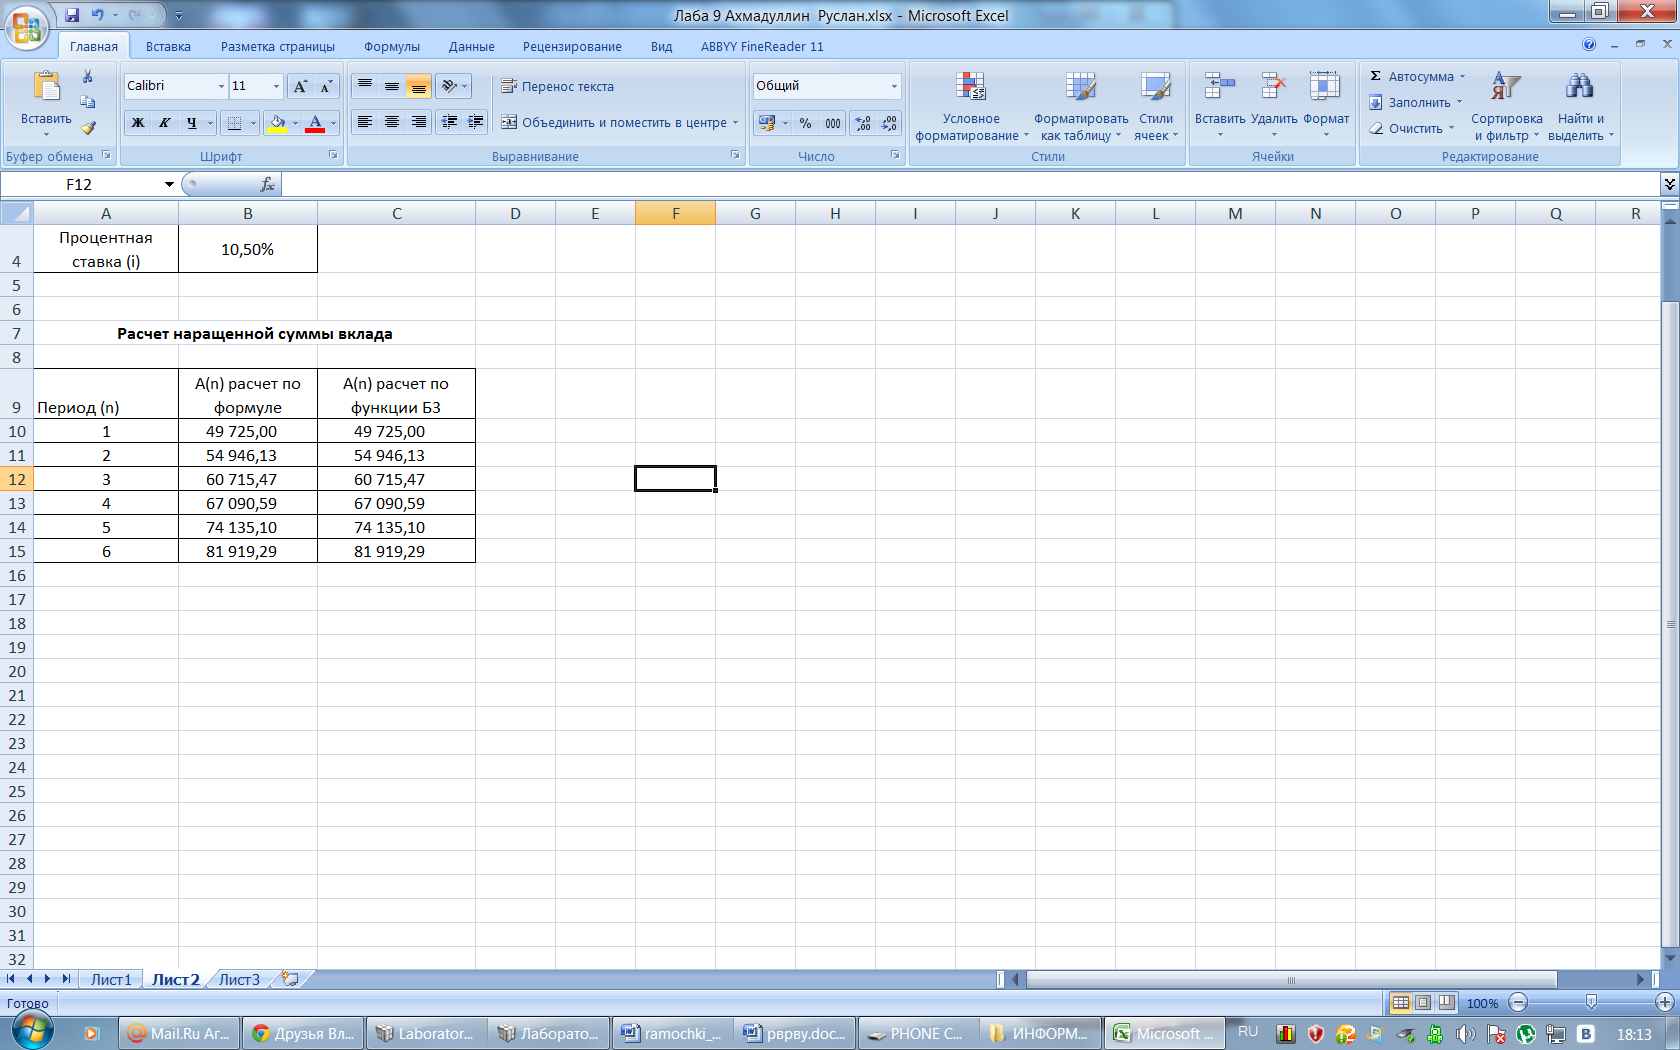
Task: Click the Undo icon in quick access toolbar
Action: [x=98, y=15]
